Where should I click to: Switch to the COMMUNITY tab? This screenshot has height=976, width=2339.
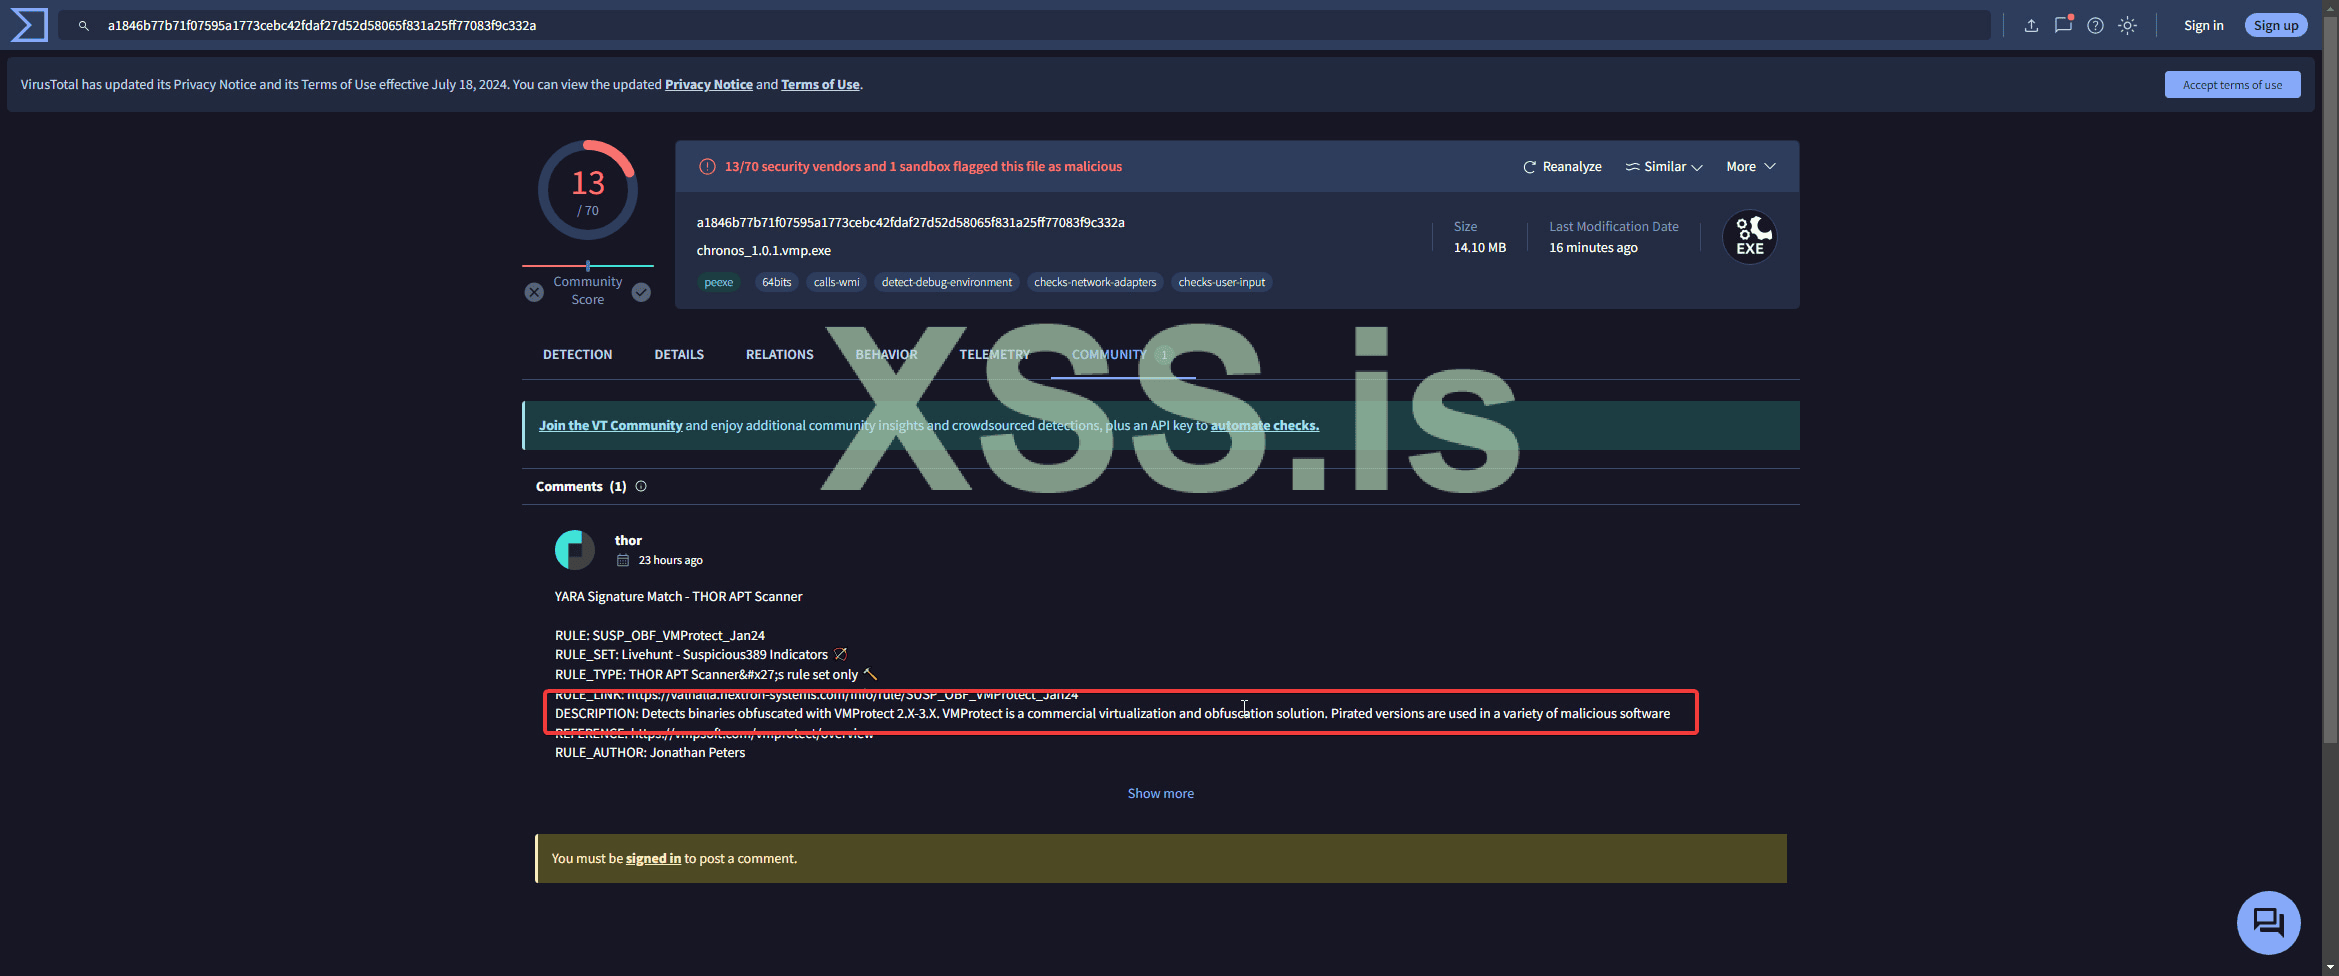pyautogui.click(x=1122, y=355)
